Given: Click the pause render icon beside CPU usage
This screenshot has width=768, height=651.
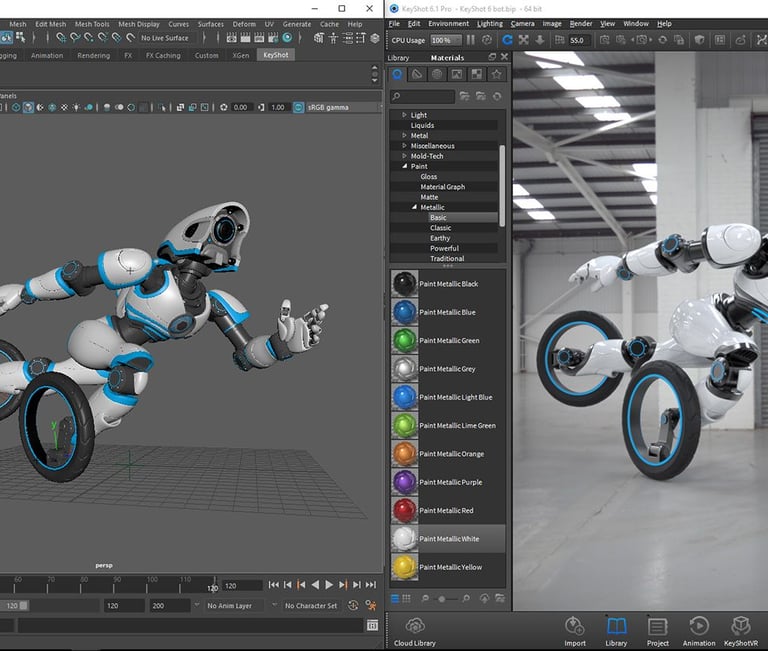Looking at the screenshot, I should pos(471,40).
